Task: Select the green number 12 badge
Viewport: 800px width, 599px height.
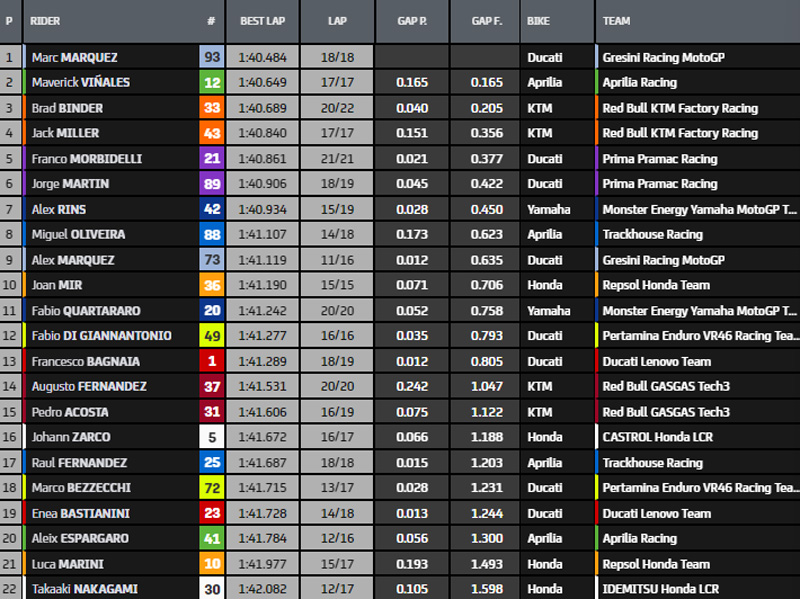Action: pos(211,82)
